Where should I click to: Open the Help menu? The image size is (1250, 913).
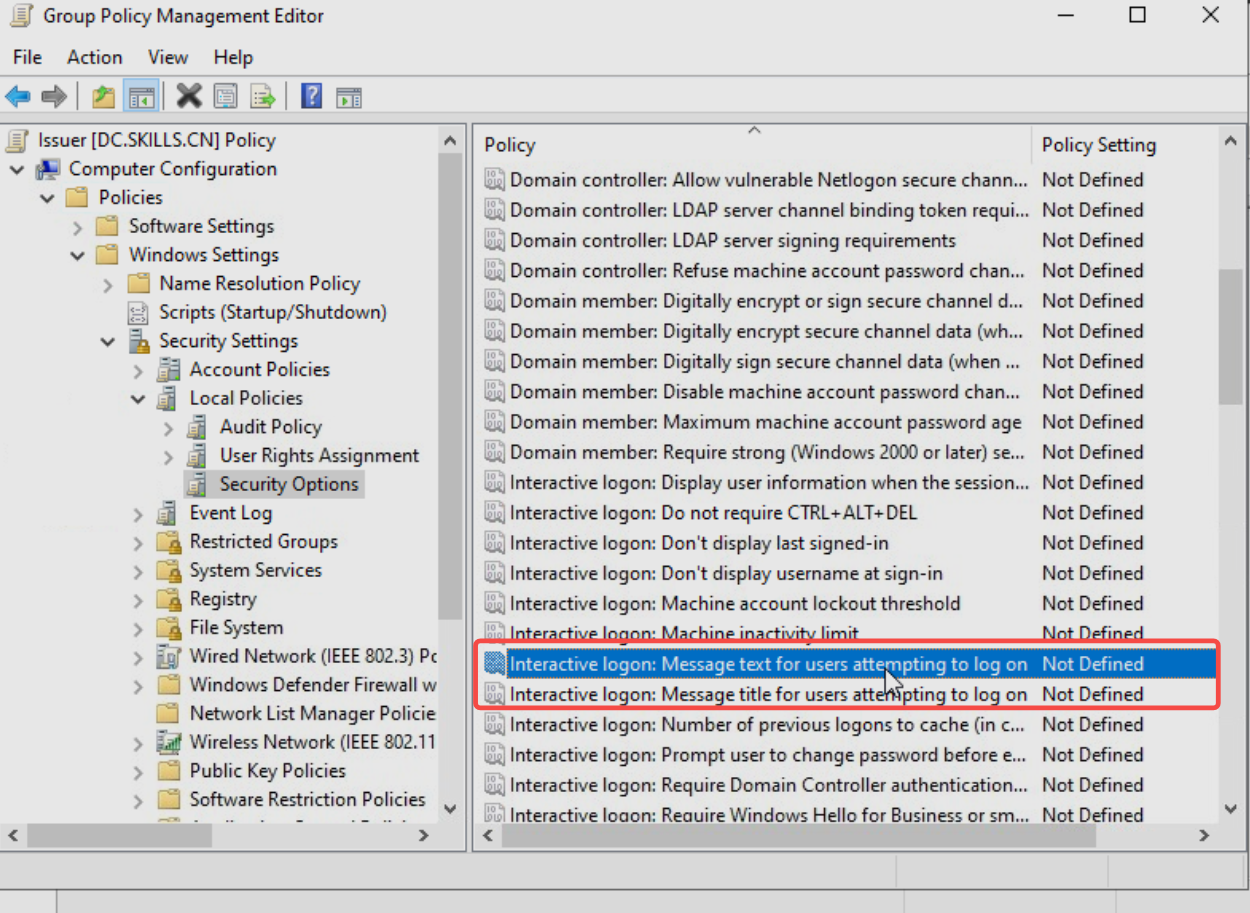pos(233,57)
